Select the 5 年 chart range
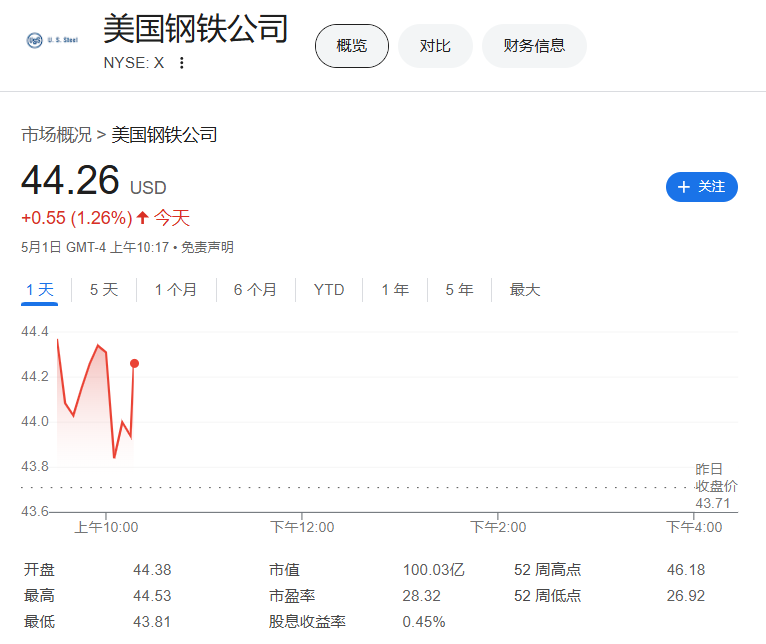766x644 pixels. [x=459, y=290]
